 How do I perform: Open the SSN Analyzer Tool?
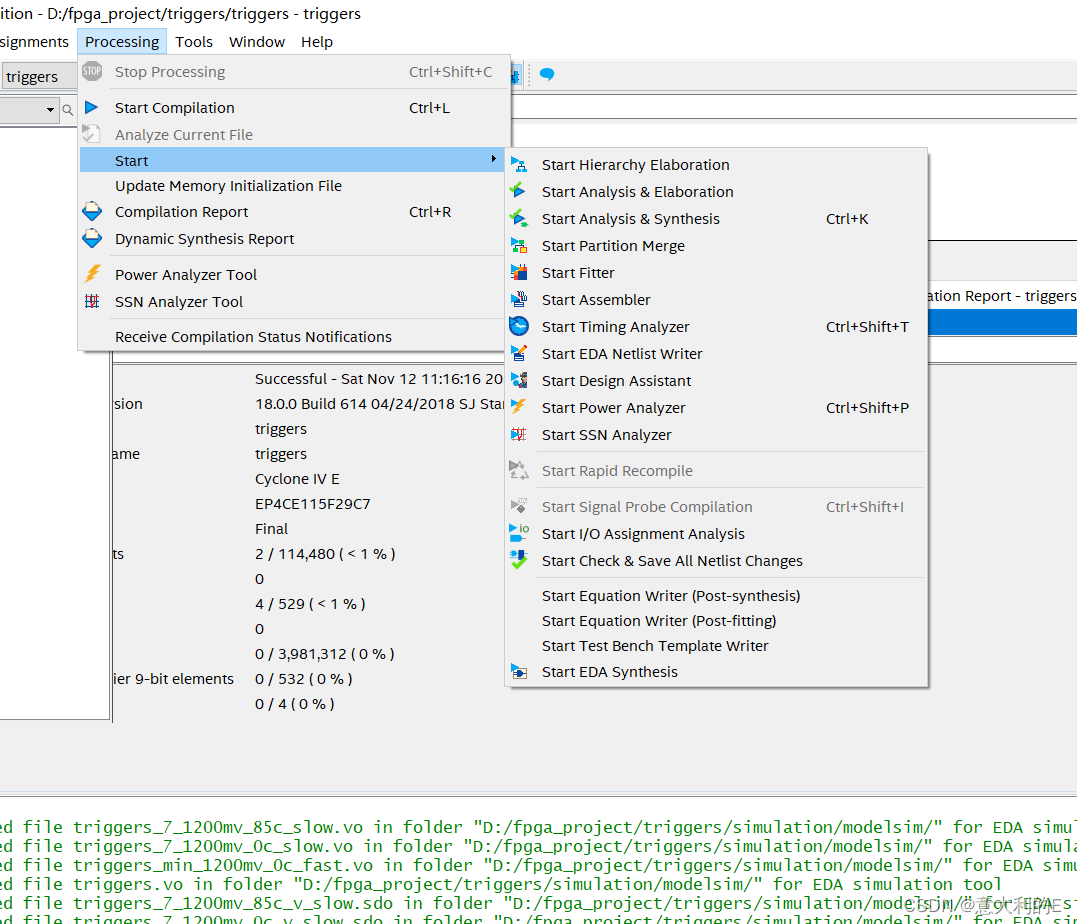tap(178, 301)
